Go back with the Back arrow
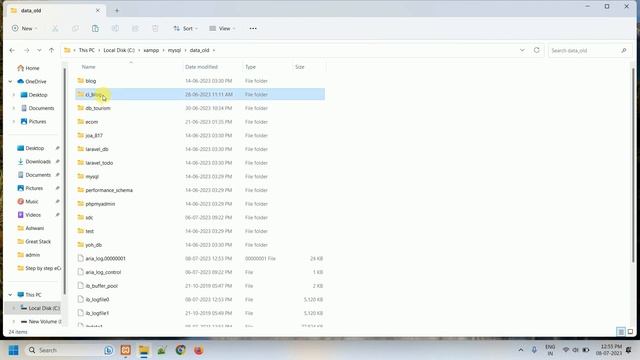Viewport: 640px width, 360px height. pos(12,50)
